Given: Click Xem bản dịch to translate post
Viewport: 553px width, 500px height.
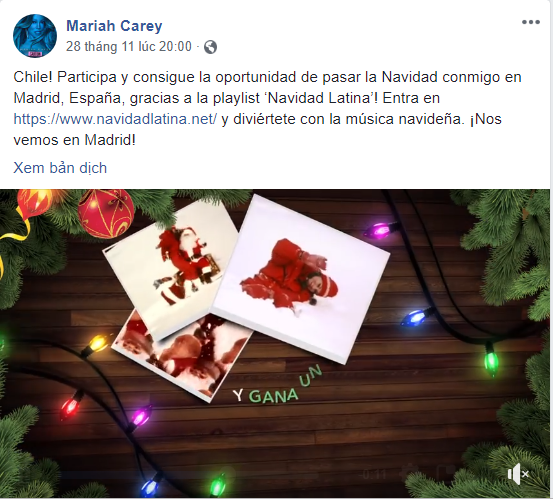Looking at the screenshot, I should point(60,168).
